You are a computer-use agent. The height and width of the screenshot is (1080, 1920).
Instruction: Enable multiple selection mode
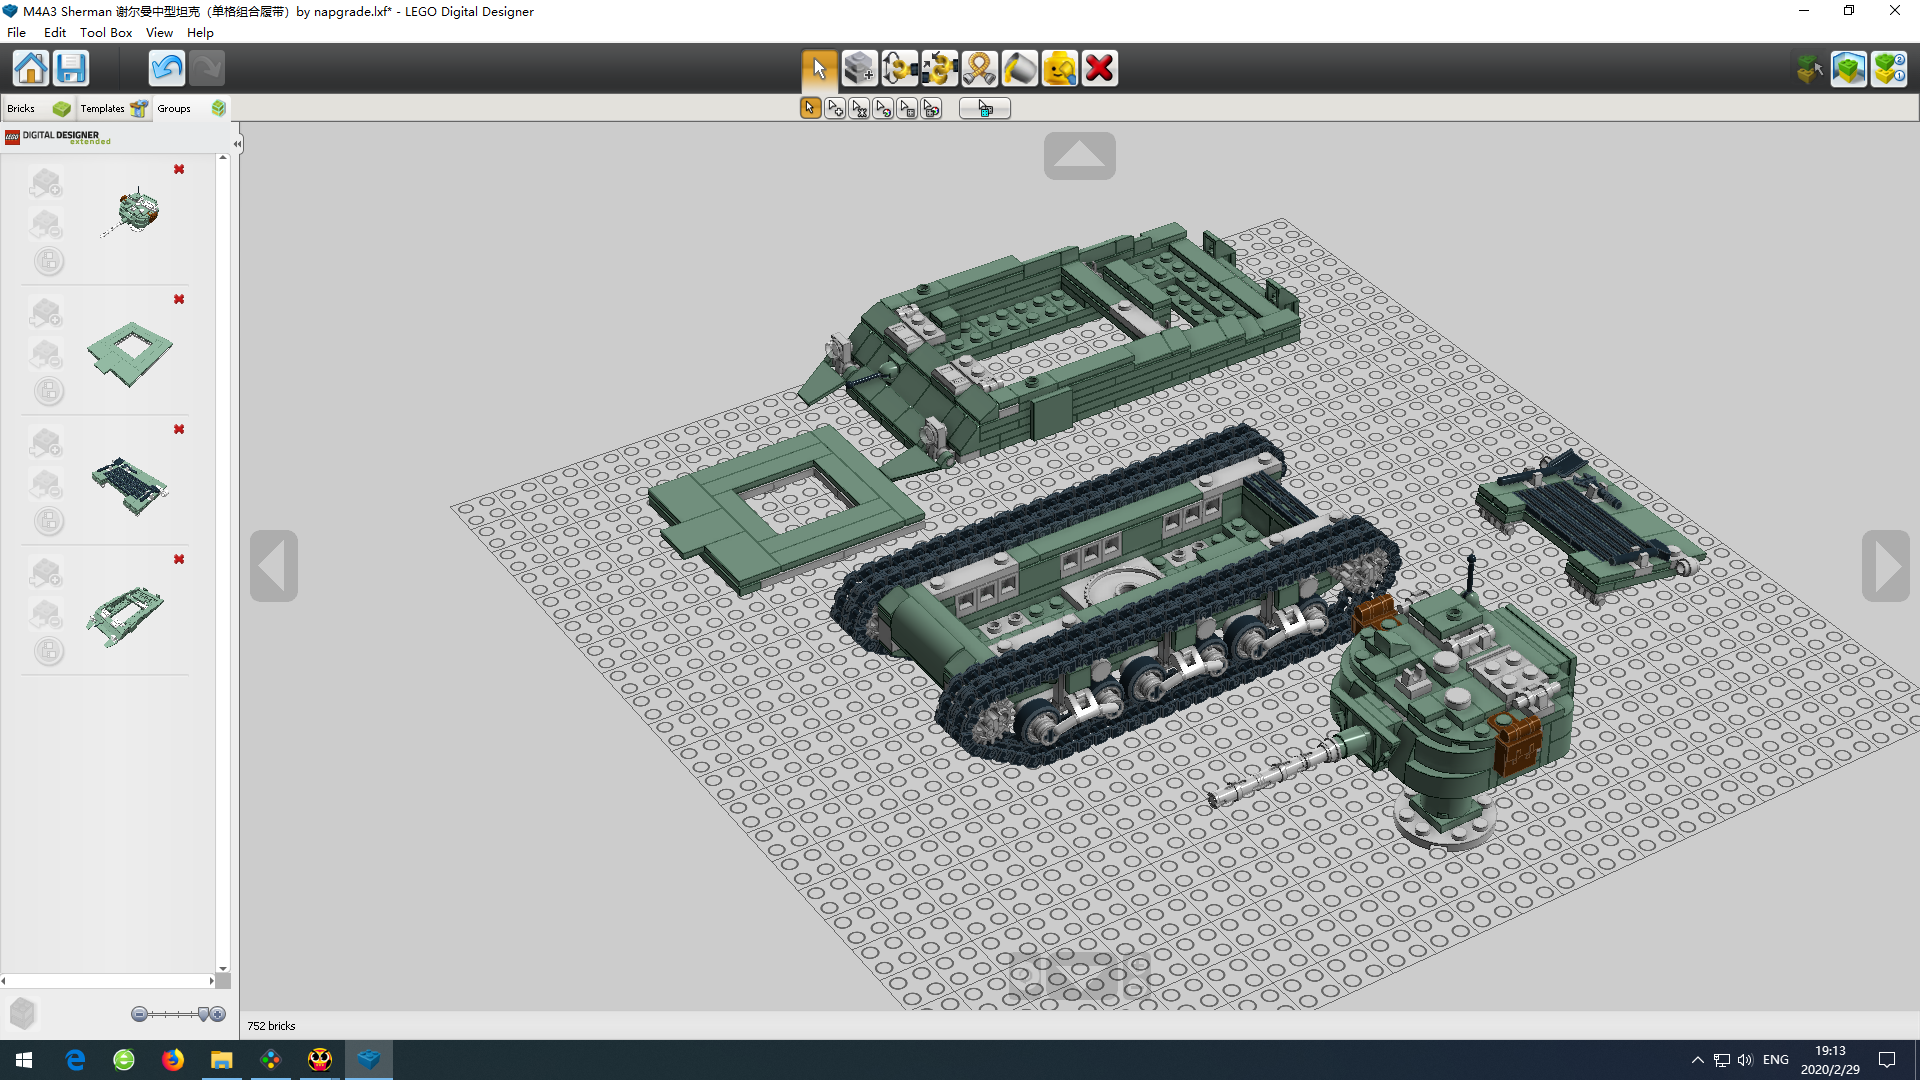(x=835, y=108)
